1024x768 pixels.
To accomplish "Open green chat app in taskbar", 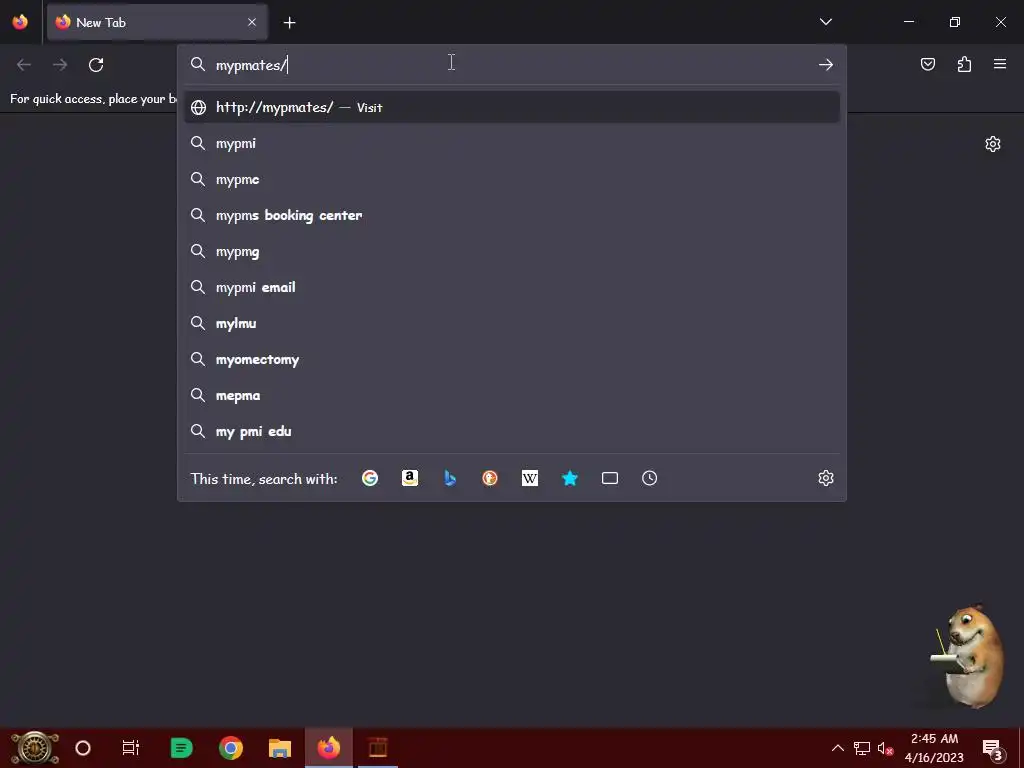I will coord(181,748).
